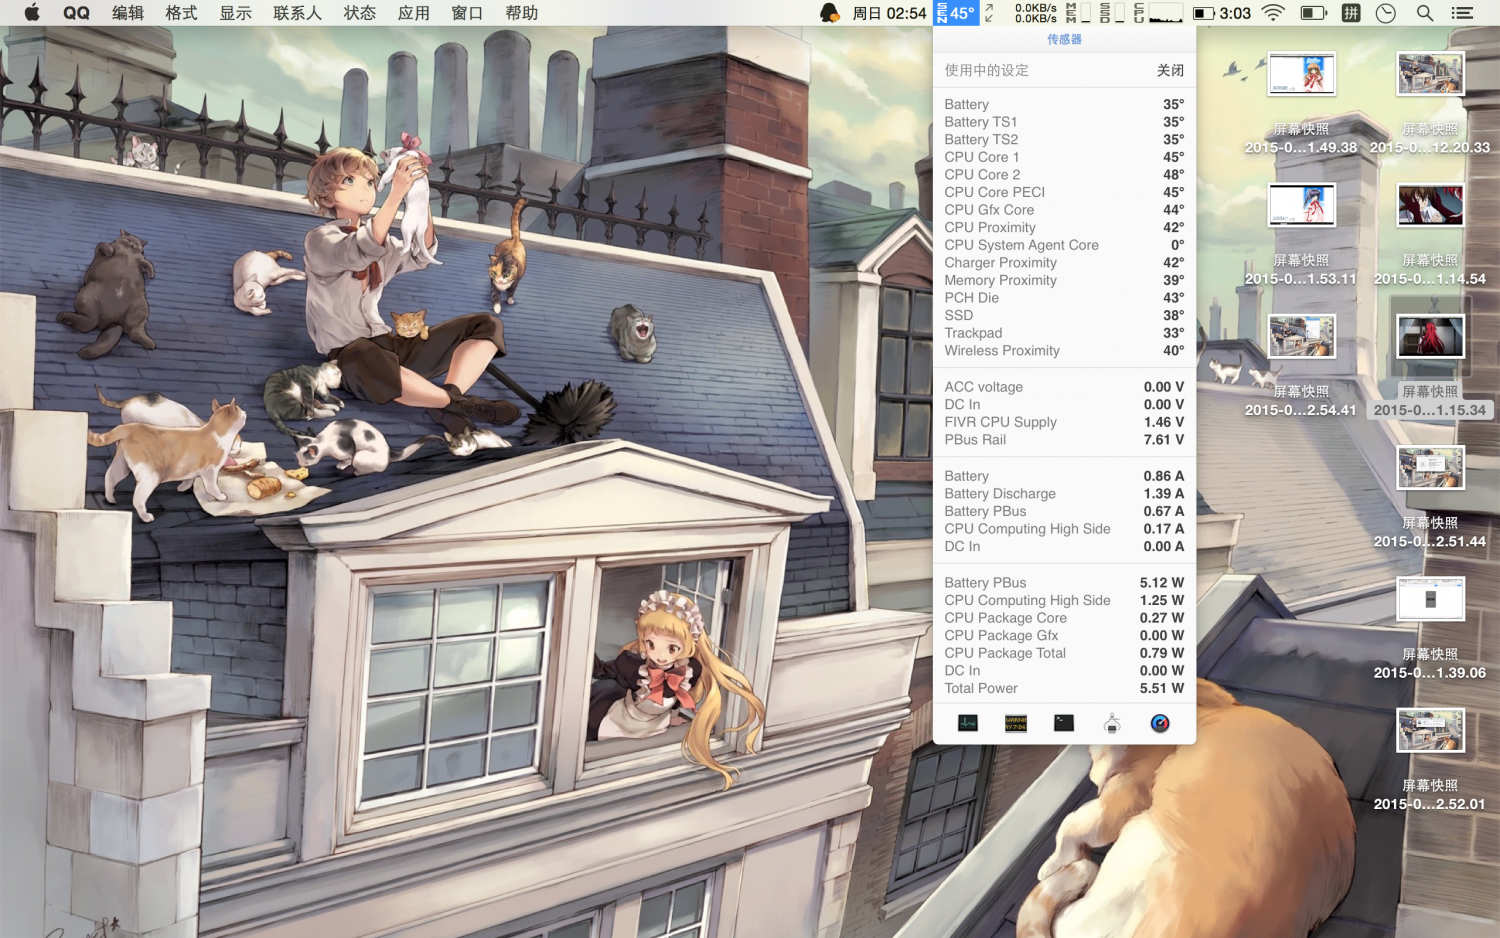Select desktop screenshot file ending 1.49.38
The image size is (1500, 938).
click(x=1301, y=103)
